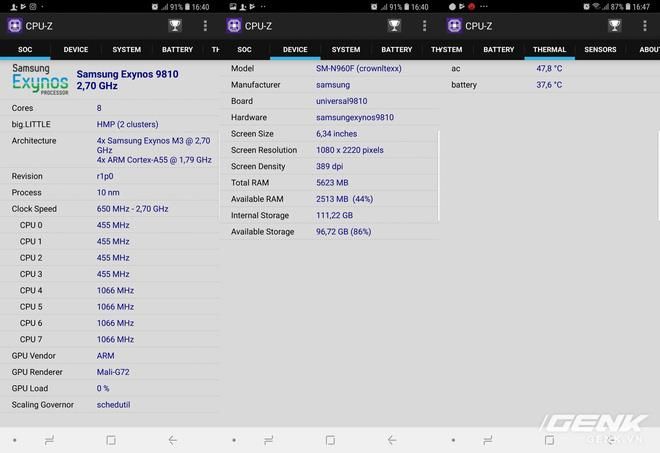Tap the Scaling Governor schedutil row
660x453 pixels.
tap(110, 405)
